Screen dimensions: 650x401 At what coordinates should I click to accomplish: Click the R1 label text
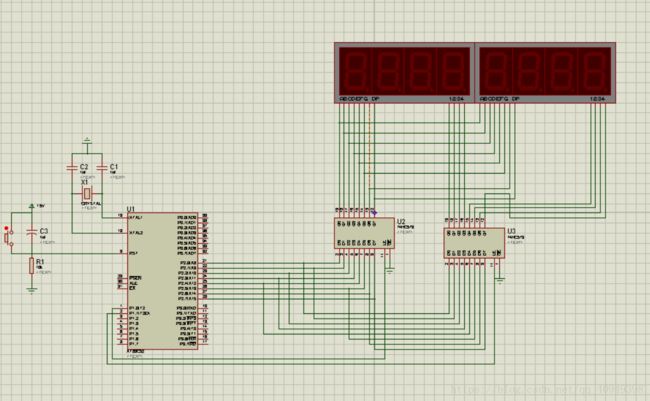point(40,262)
